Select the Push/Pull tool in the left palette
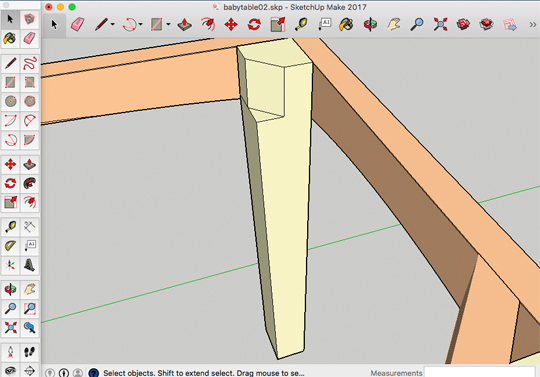The width and height of the screenshot is (540, 377). [x=30, y=165]
